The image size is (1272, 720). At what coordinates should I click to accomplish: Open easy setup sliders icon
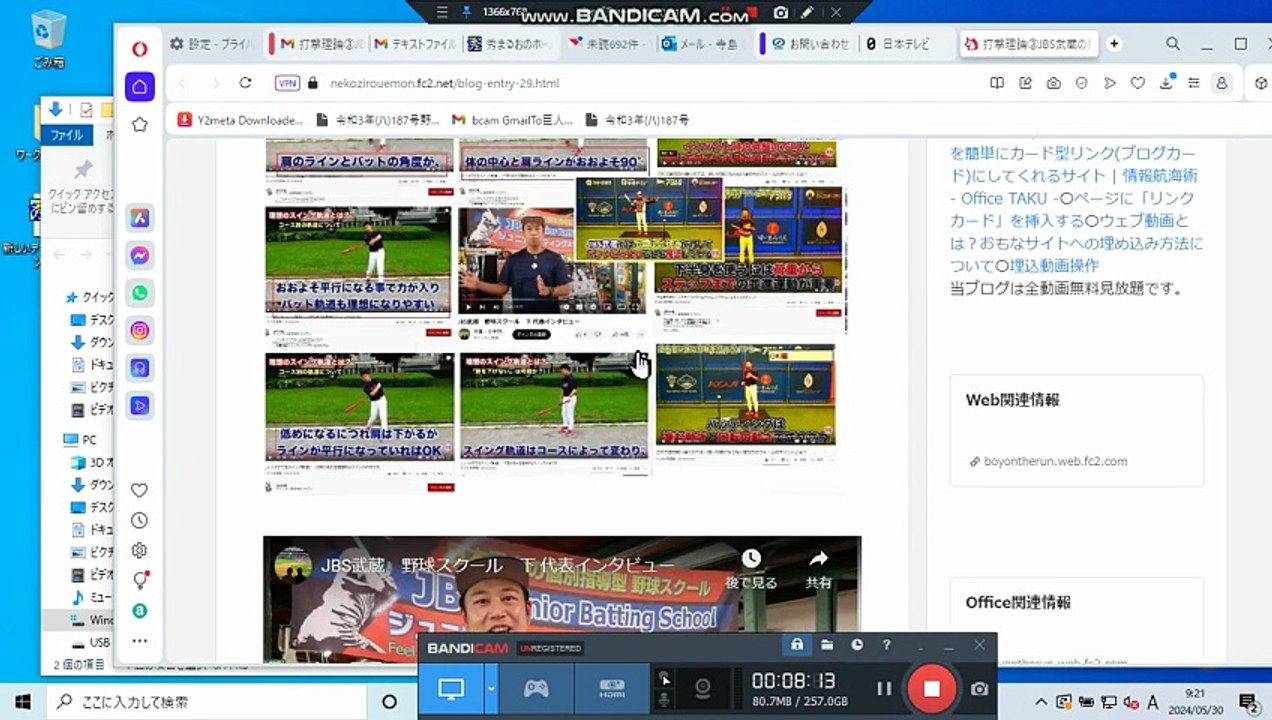1193,83
